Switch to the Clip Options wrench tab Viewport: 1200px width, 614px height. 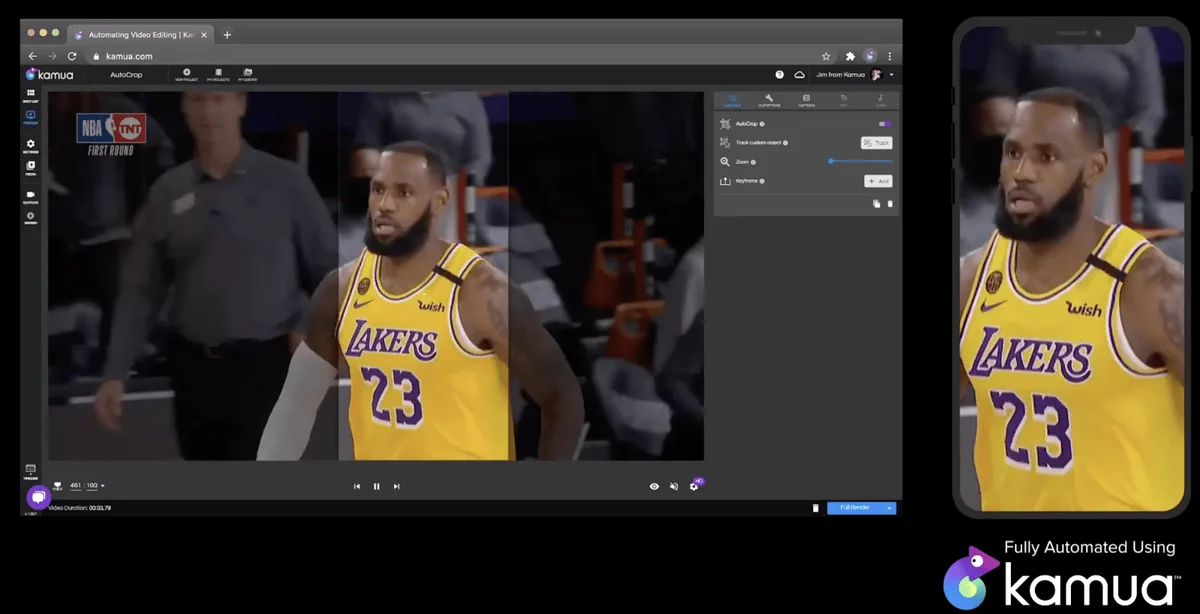pos(769,100)
